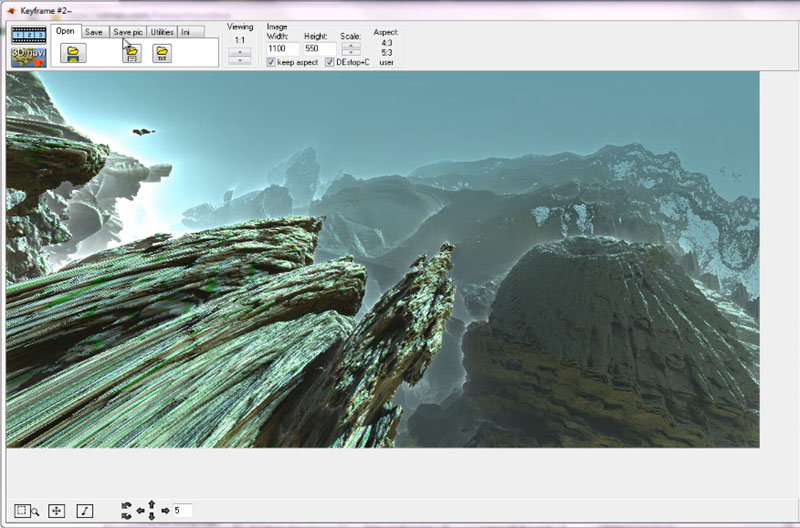Screen dimensions: 800x528
Task: Pick the line/eyedropper tool at bottom
Action: (x=85, y=510)
